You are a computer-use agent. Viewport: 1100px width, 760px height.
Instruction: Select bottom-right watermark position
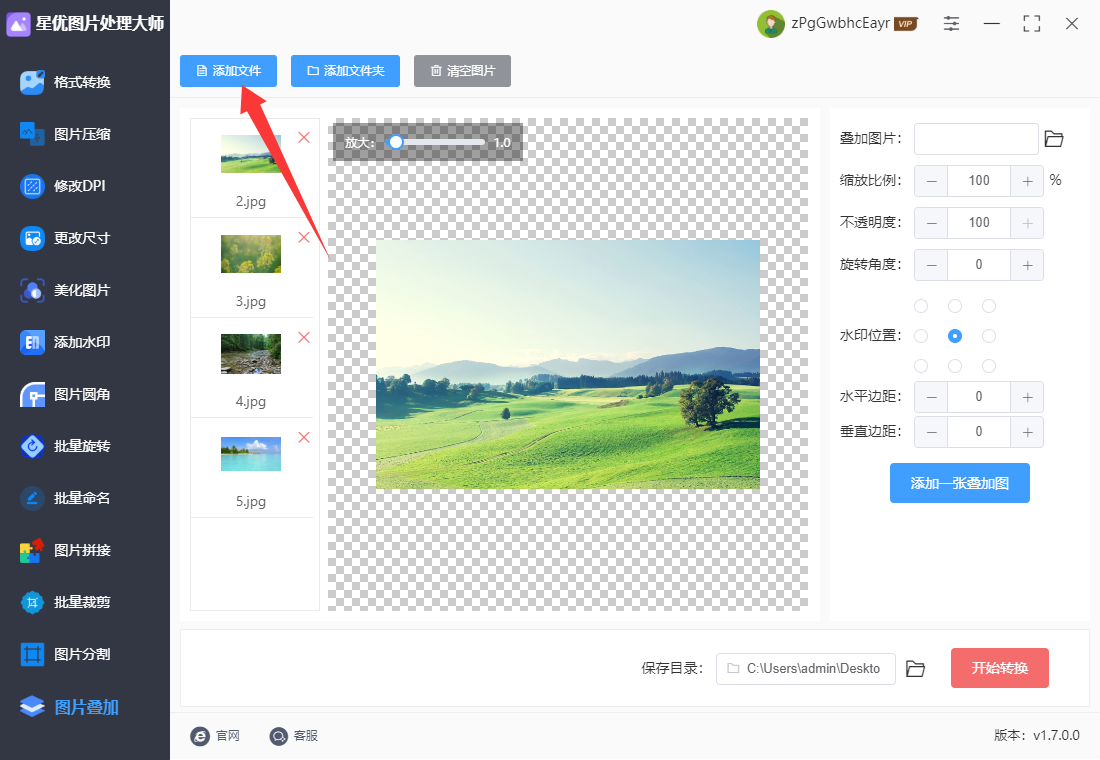click(x=988, y=366)
